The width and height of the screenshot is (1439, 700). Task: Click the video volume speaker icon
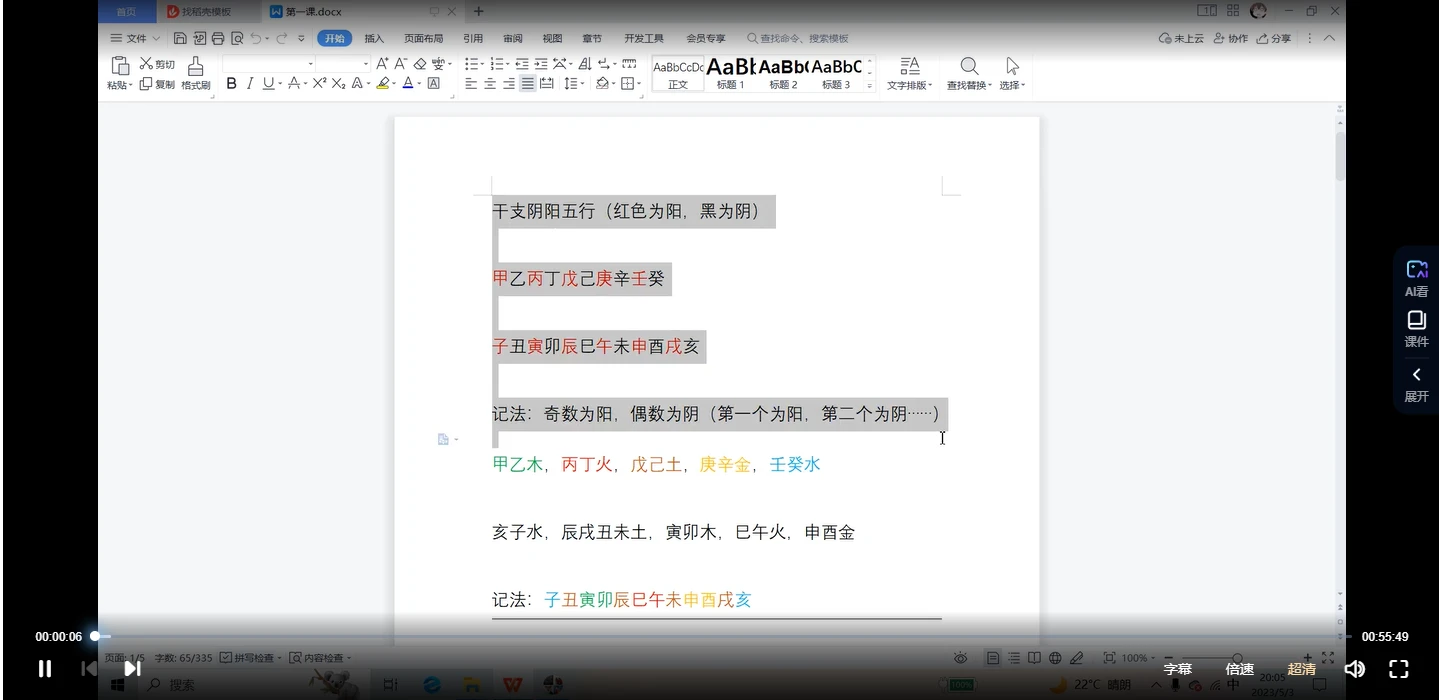tap(1355, 669)
